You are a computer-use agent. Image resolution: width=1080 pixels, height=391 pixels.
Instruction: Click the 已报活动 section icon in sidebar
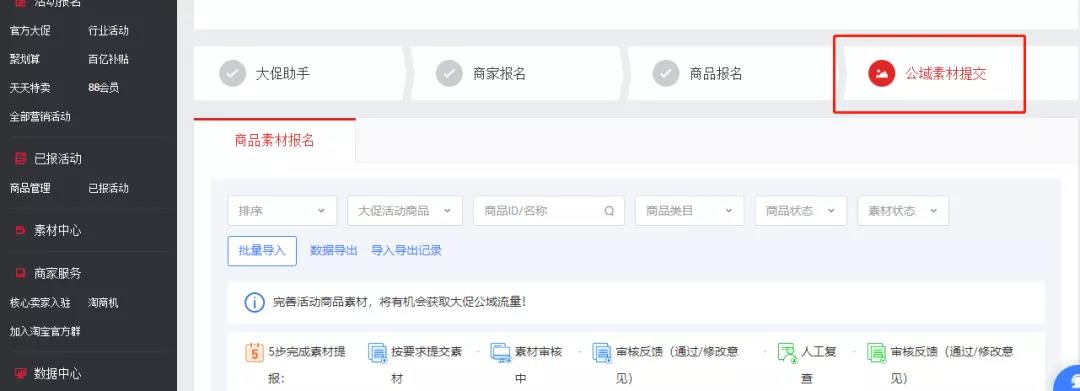[x=21, y=159]
